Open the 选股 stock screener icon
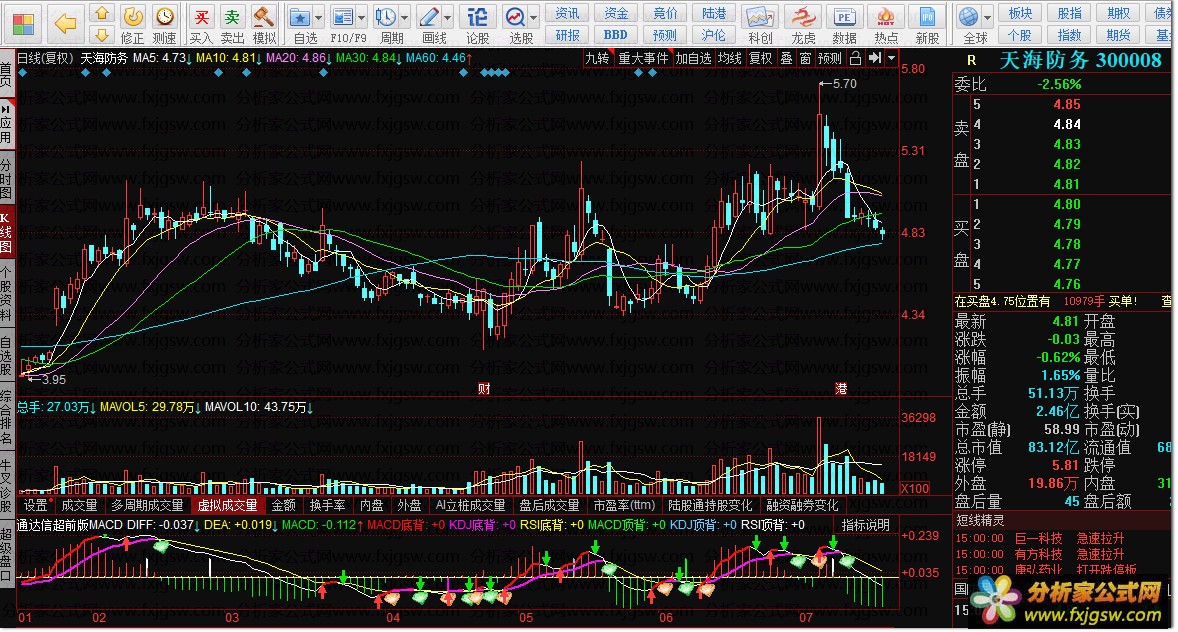 (516, 17)
